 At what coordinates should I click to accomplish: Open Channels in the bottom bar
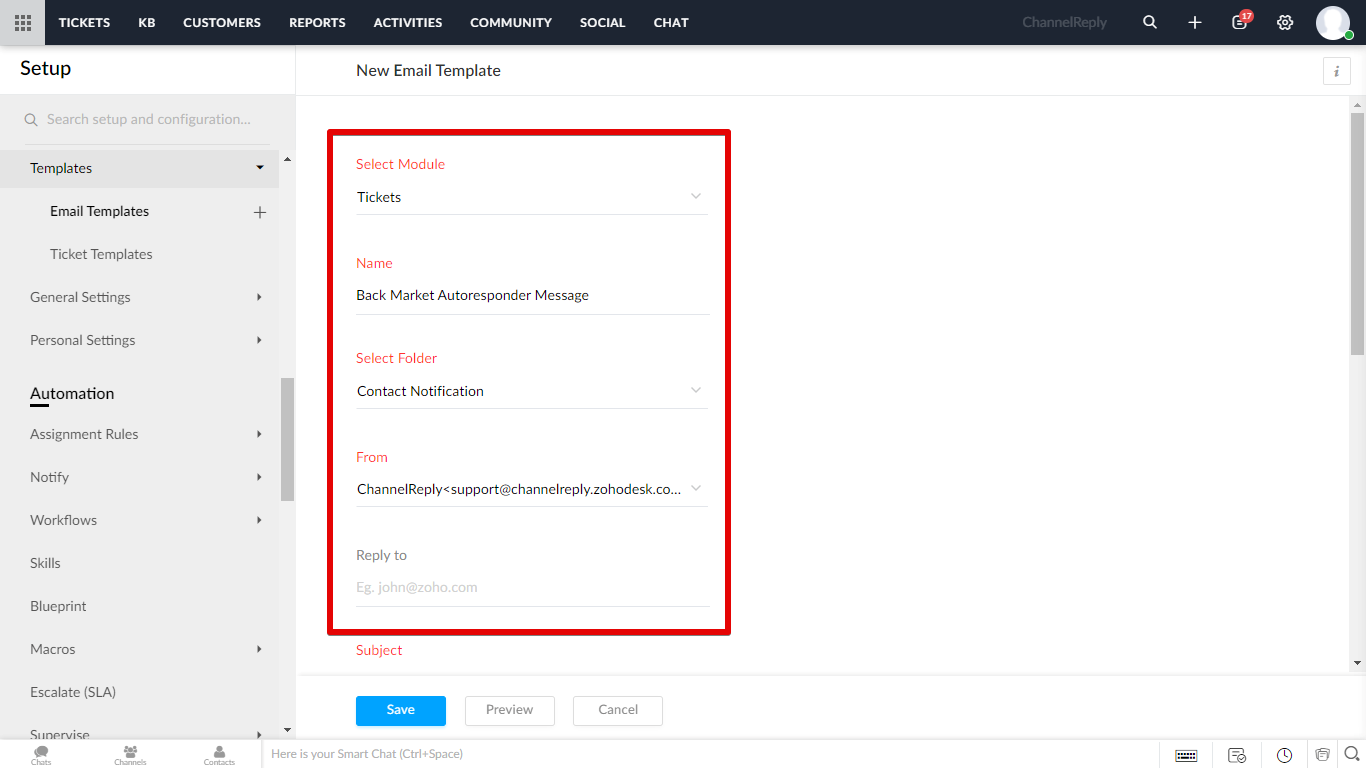(130, 755)
